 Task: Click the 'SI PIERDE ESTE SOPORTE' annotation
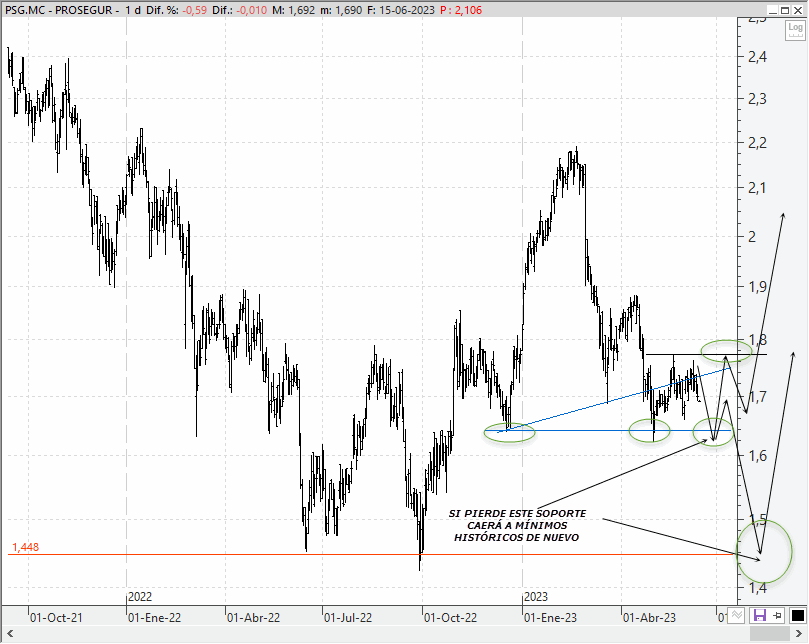[517, 513]
